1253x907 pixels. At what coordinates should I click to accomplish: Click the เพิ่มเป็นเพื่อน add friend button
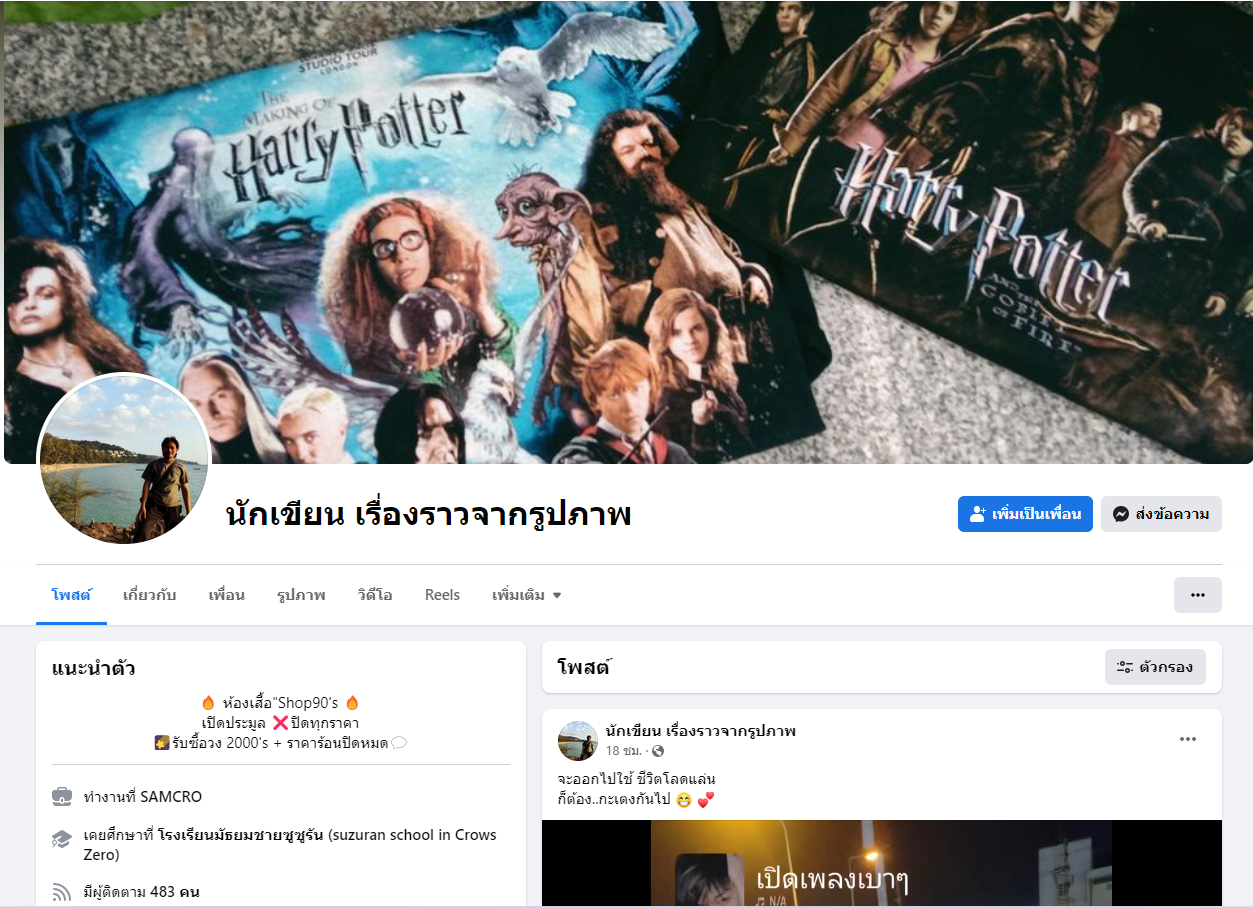(1025, 514)
